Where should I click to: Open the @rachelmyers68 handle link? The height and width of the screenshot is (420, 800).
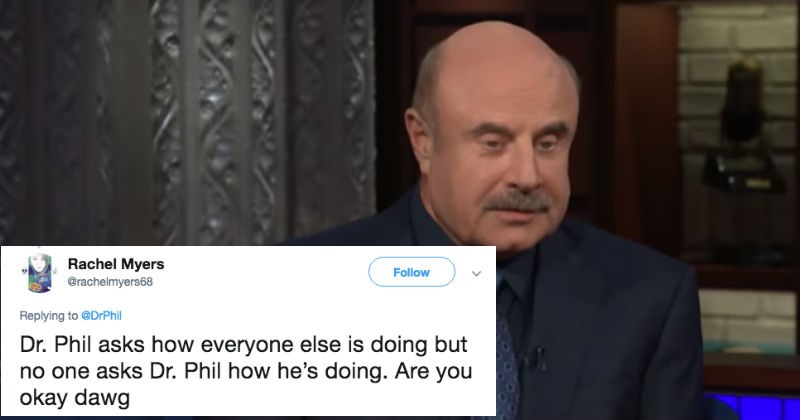point(110,282)
